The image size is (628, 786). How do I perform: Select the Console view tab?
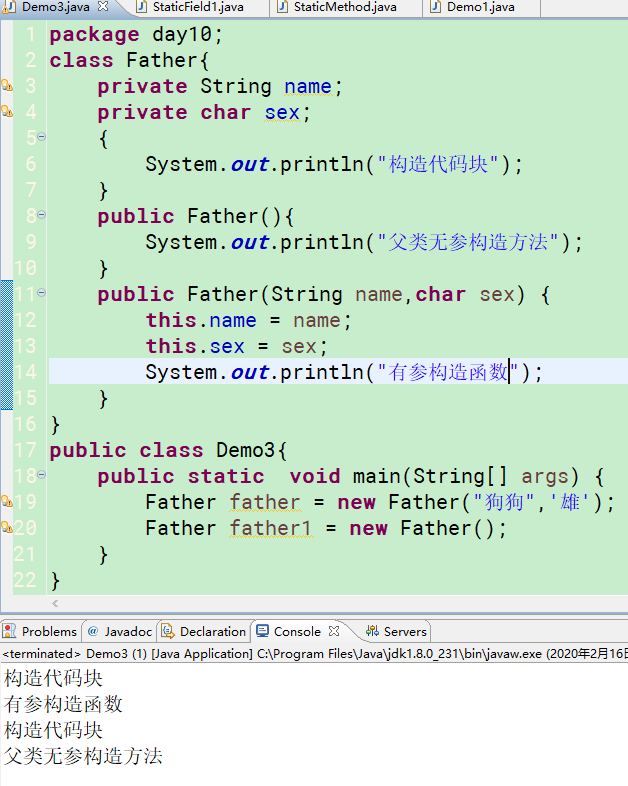pos(297,632)
